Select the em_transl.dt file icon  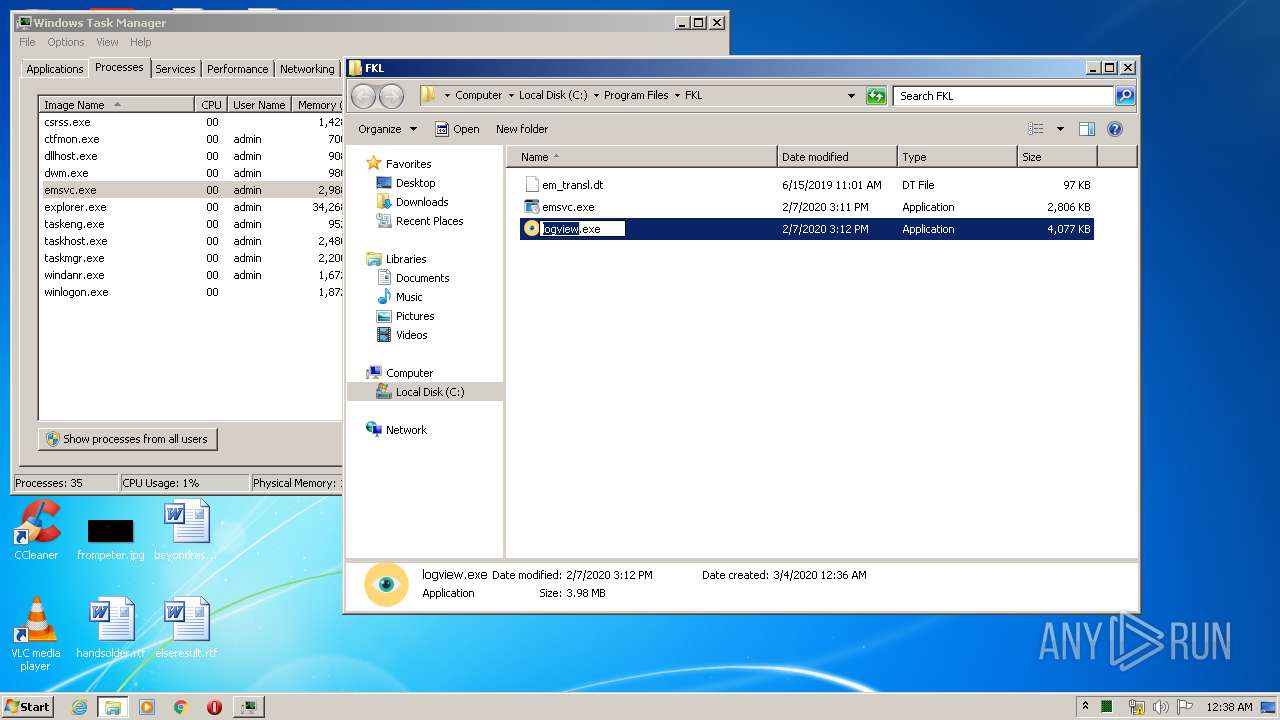point(532,185)
